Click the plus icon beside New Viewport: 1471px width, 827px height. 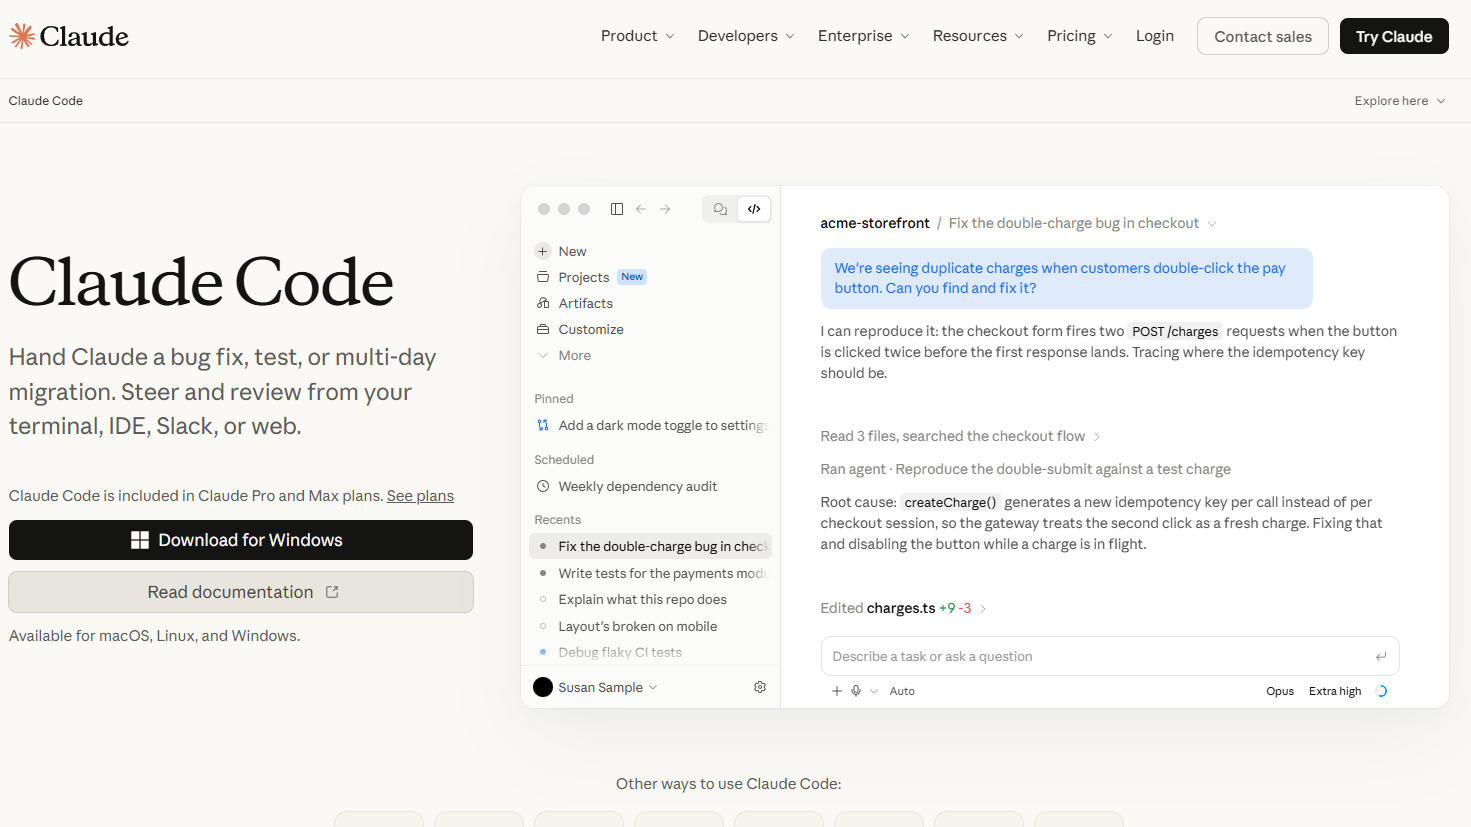(543, 251)
